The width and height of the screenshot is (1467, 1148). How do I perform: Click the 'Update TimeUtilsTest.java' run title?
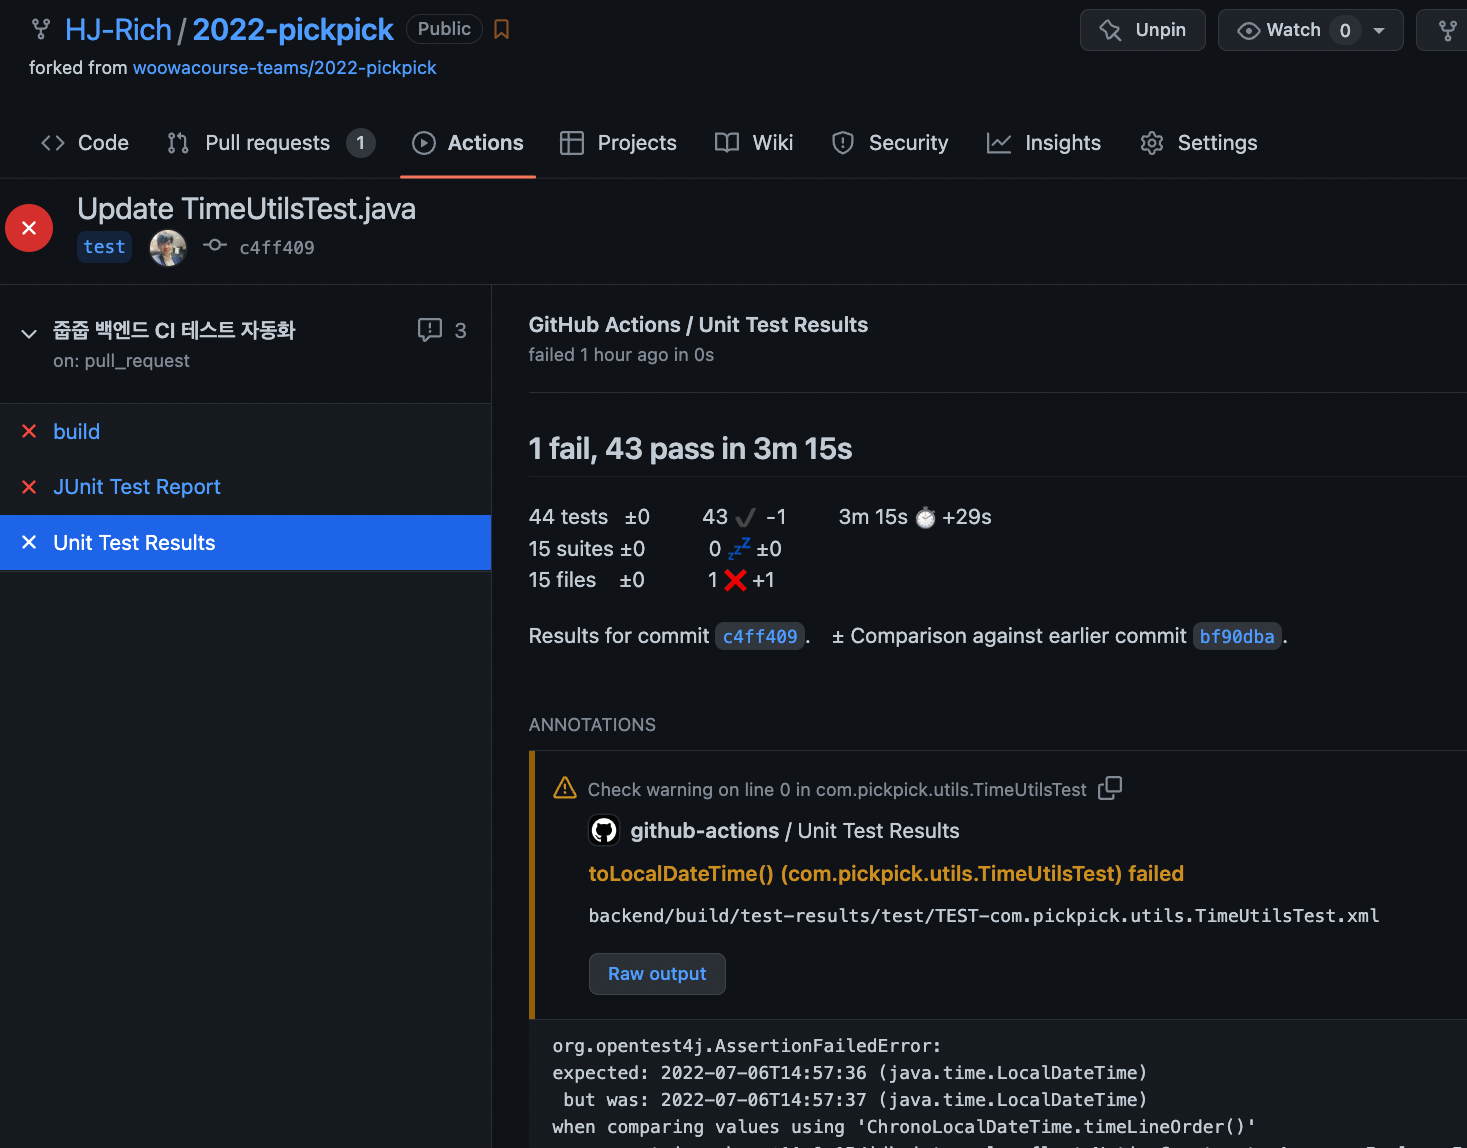pos(247,209)
